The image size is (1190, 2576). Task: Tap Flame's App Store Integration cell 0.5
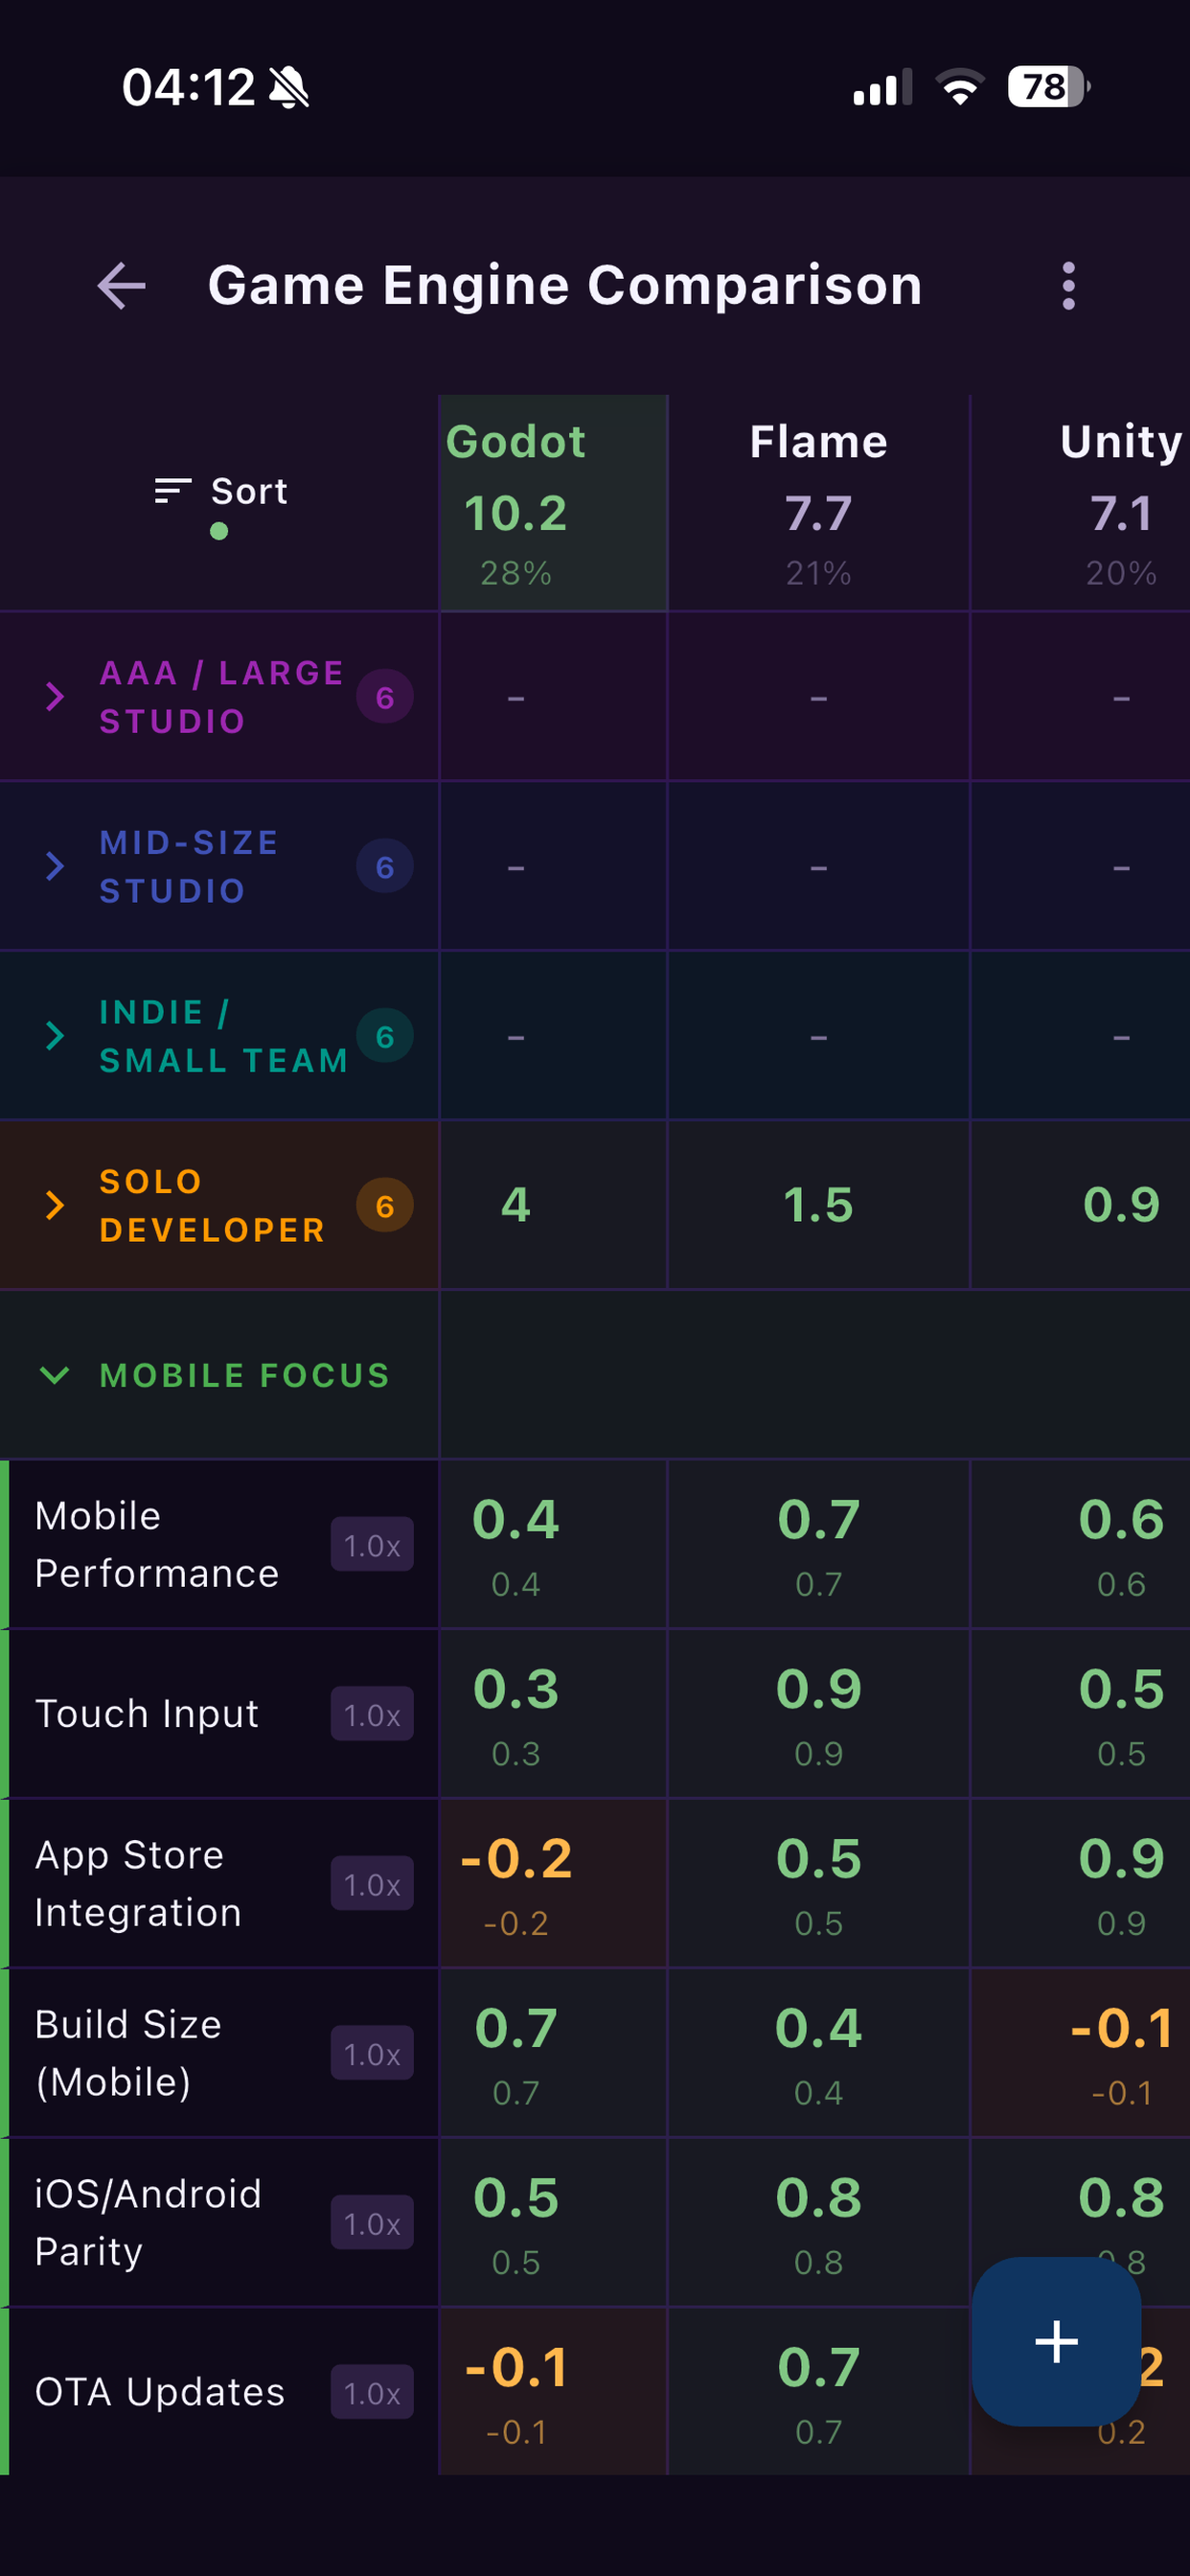point(818,1884)
